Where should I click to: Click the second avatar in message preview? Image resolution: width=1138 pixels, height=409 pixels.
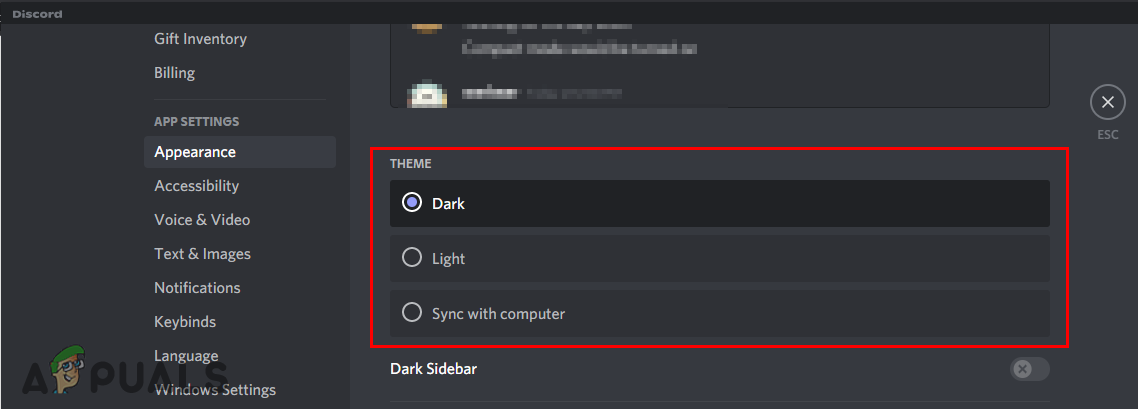click(426, 95)
